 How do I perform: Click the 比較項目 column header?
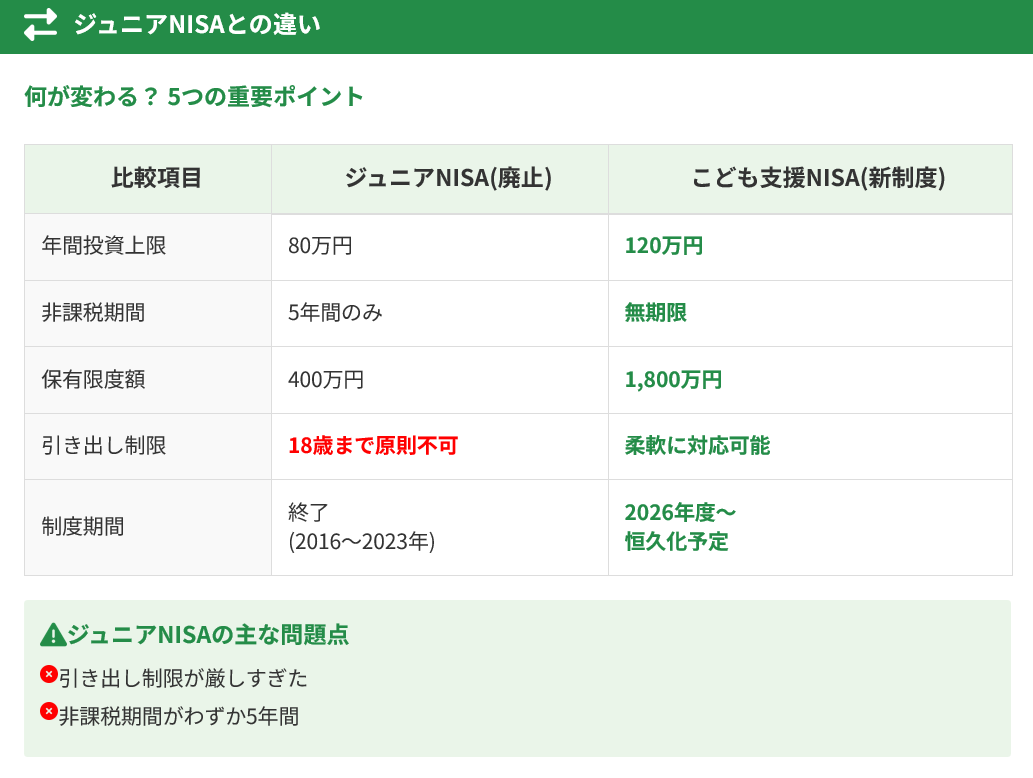pyautogui.click(x=157, y=178)
